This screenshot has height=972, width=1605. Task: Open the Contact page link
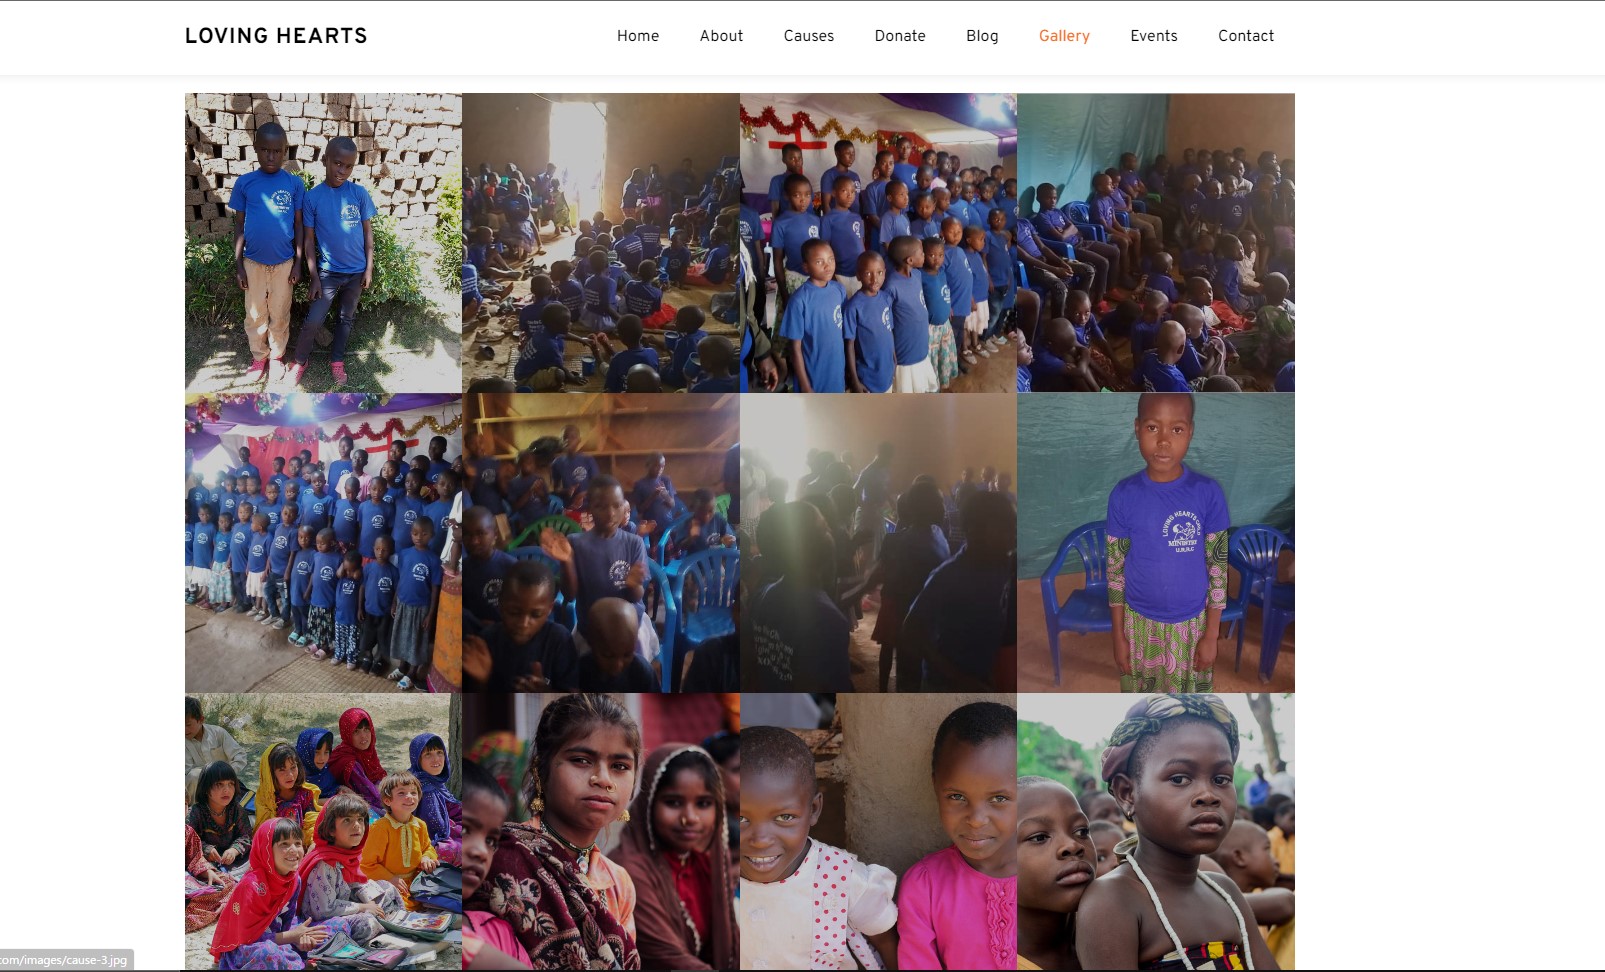(x=1246, y=36)
